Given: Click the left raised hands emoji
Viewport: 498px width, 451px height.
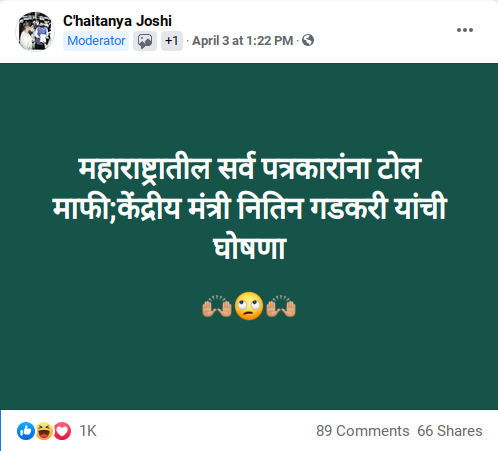Looking at the screenshot, I should 217,306.
